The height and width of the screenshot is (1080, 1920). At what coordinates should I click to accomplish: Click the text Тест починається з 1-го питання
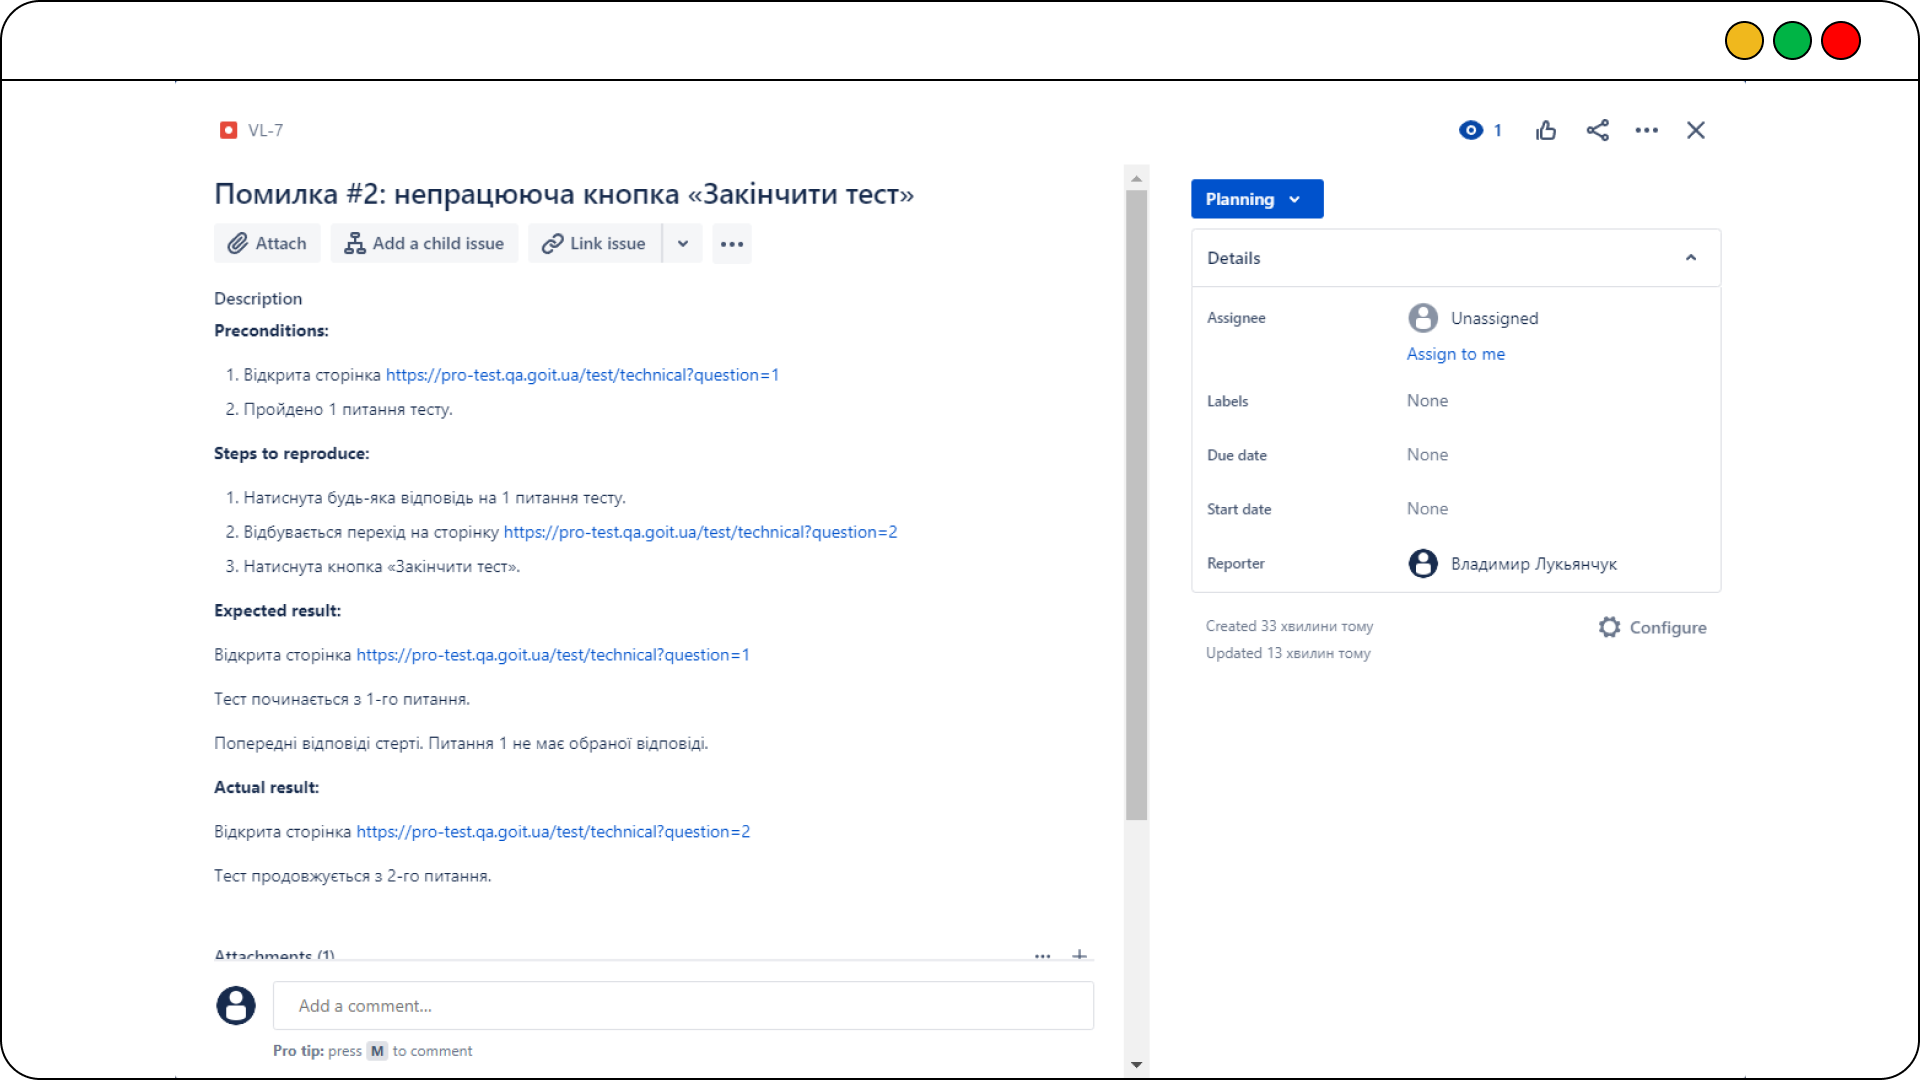coord(342,699)
